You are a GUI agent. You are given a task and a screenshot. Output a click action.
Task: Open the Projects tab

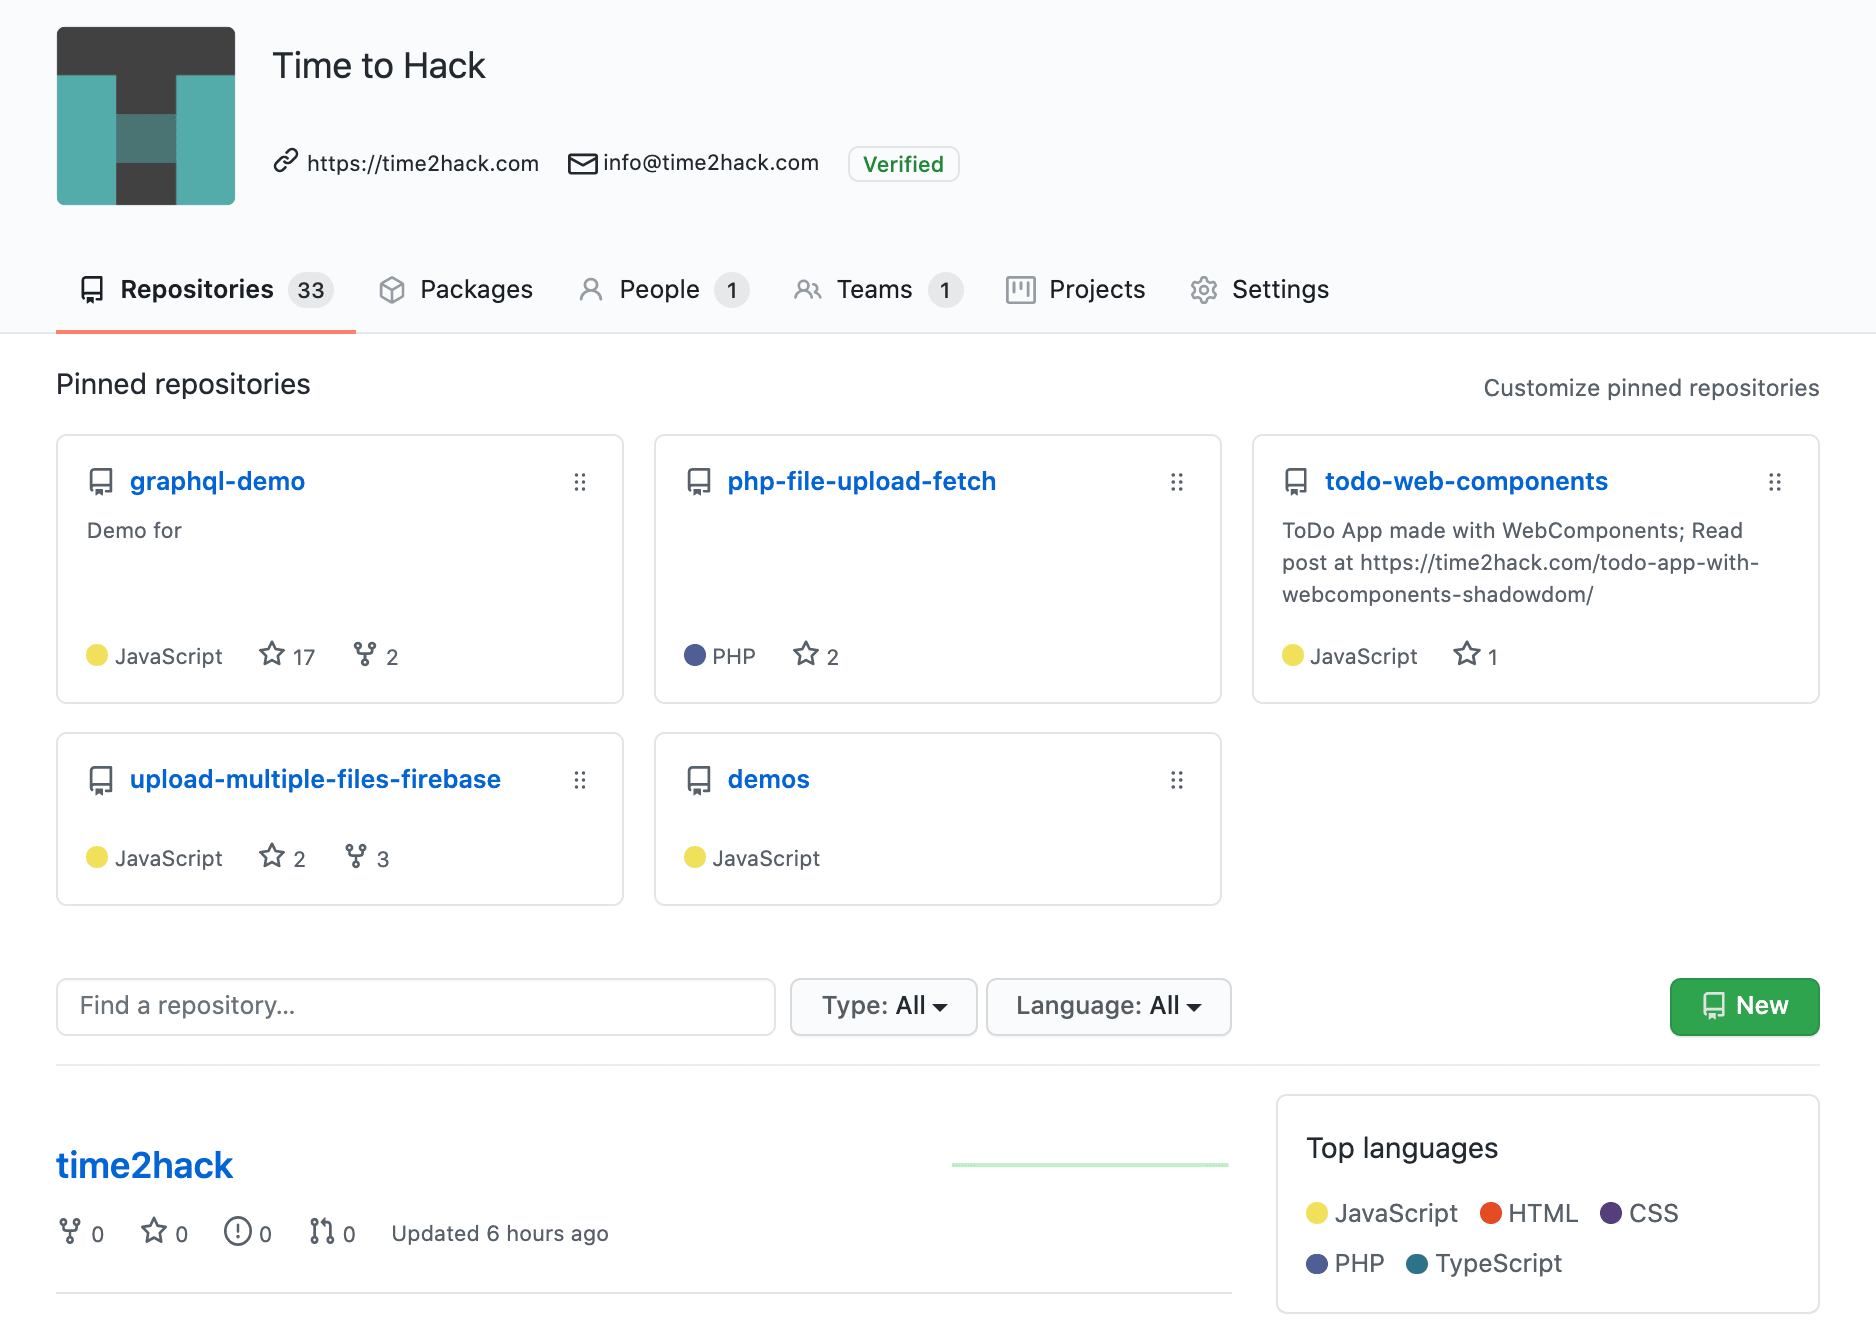pos(1075,290)
